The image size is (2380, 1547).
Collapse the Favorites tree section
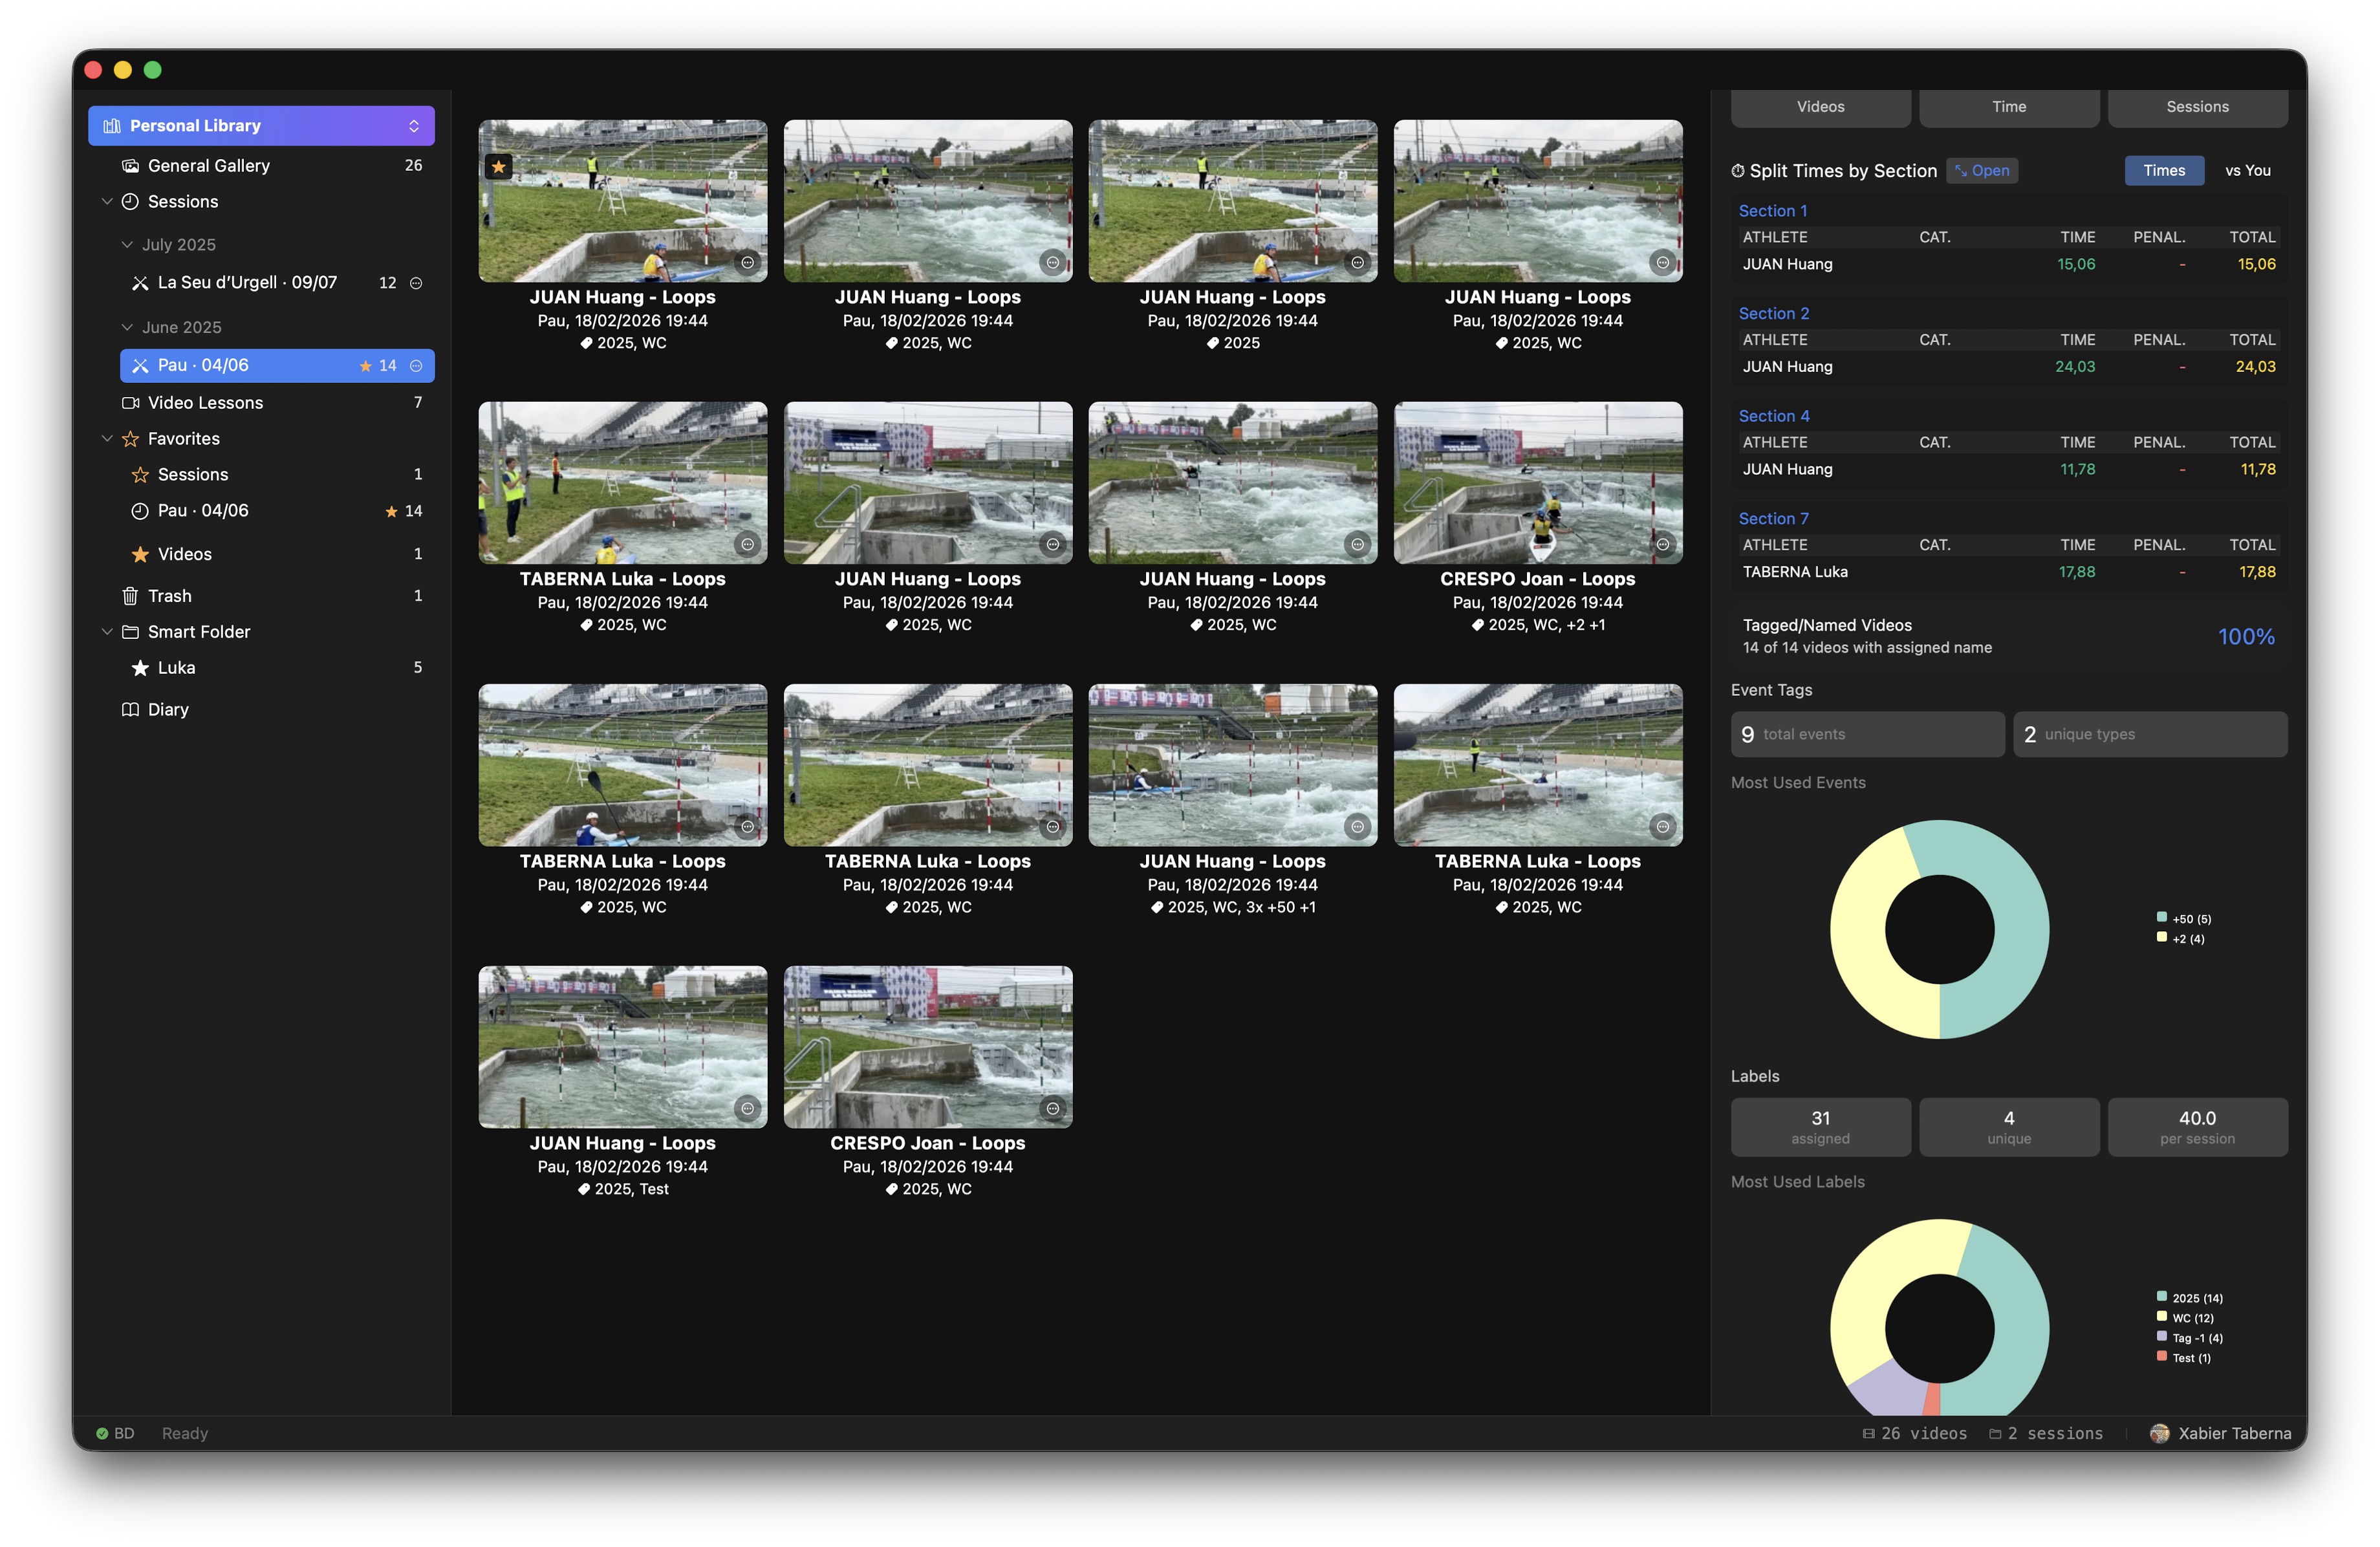(x=107, y=439)
